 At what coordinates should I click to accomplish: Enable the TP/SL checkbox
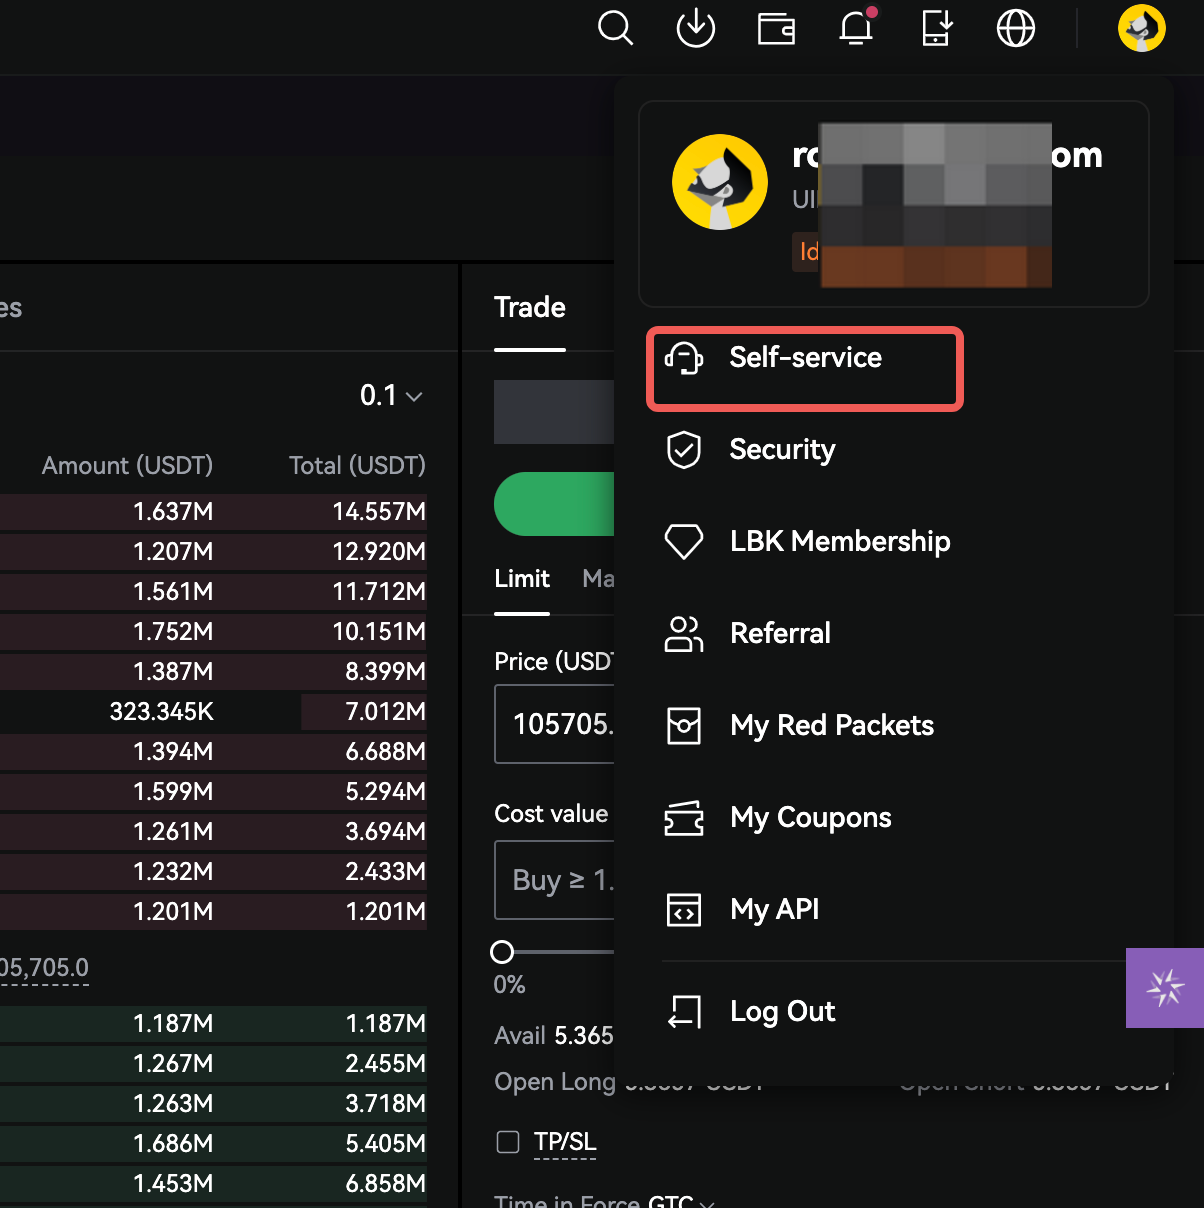click(x=508, y=1141)
